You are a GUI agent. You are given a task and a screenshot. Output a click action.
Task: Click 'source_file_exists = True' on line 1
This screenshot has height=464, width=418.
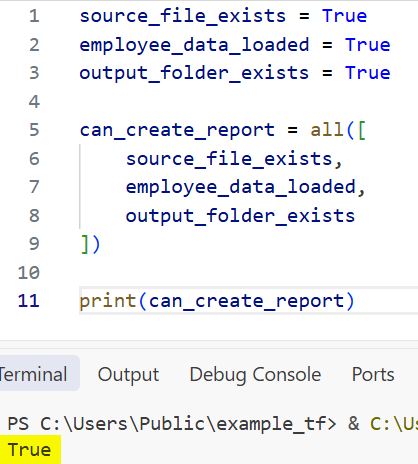223,16
